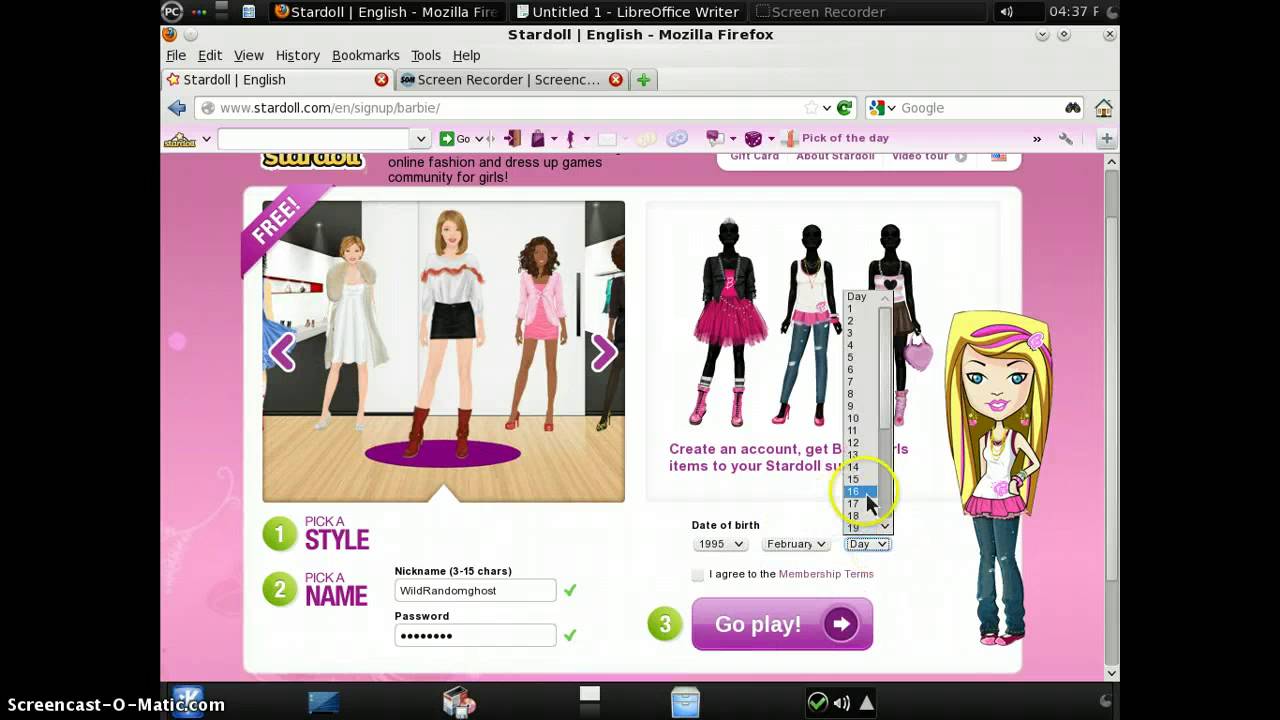This screenshot has width=1280, height=720.
Task: Open the purple shopping bag toolbar icon
Action: 538,139
